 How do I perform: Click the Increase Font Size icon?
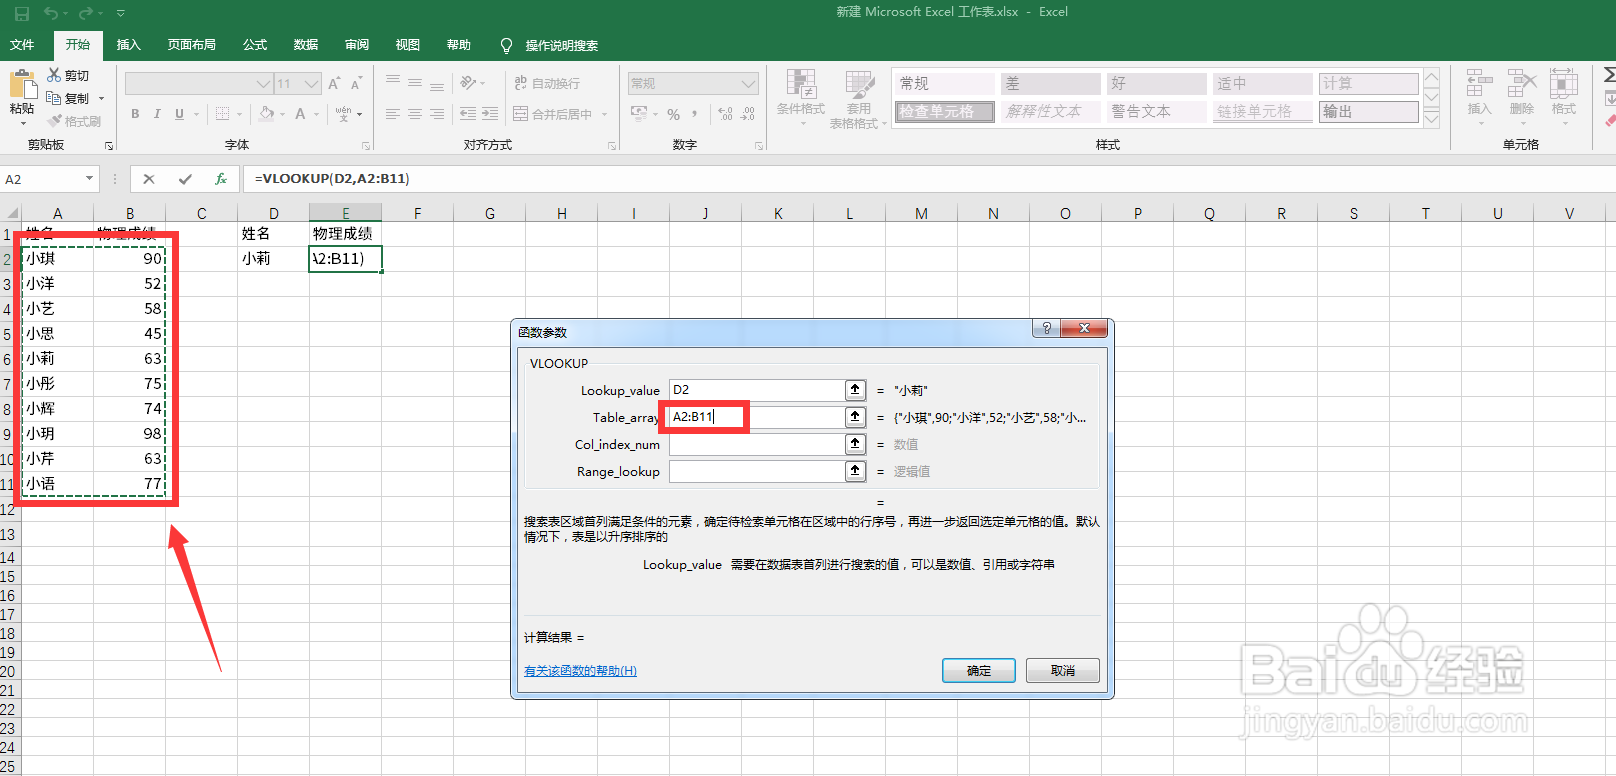click(334, 83)
